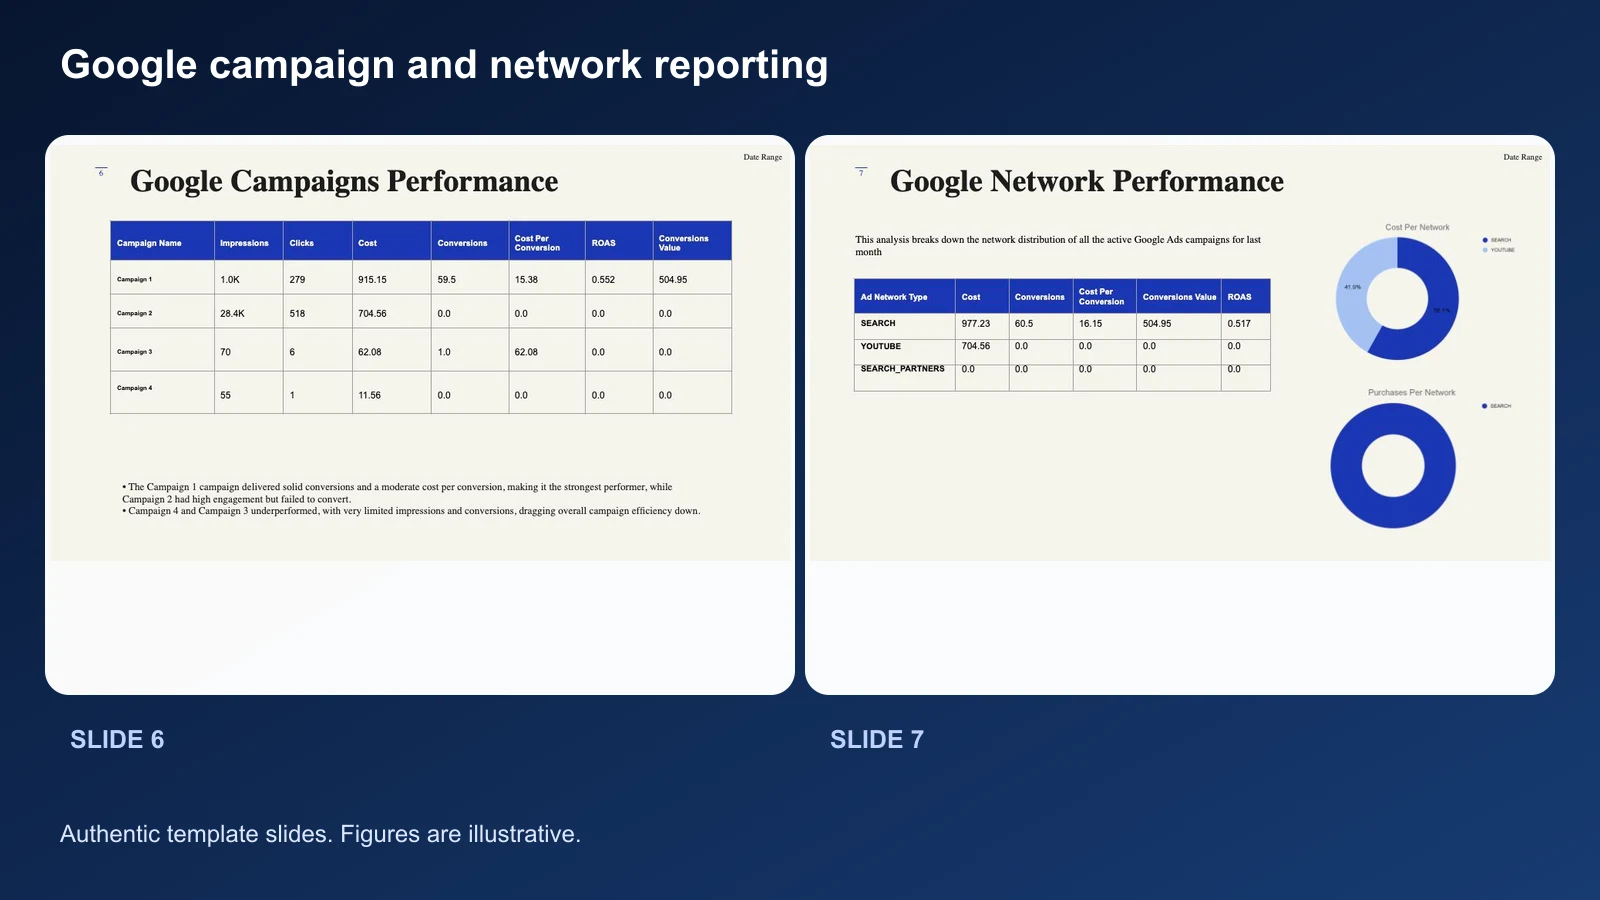Click the bullet about Campaign 4 and Campaign 3
This screenshot has width=1600, height=900.
[x=411, y=511]
